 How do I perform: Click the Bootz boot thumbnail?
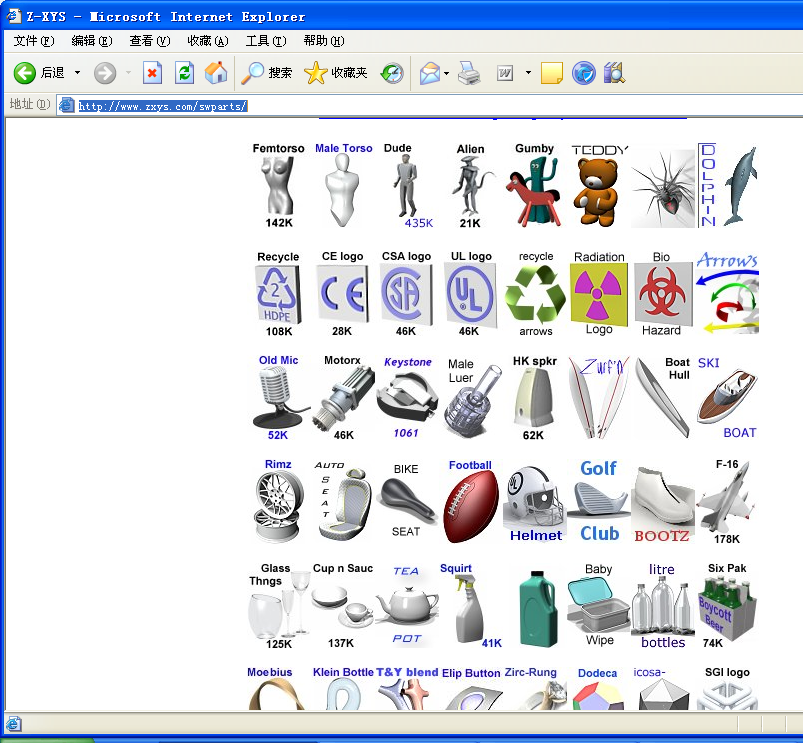662,497
